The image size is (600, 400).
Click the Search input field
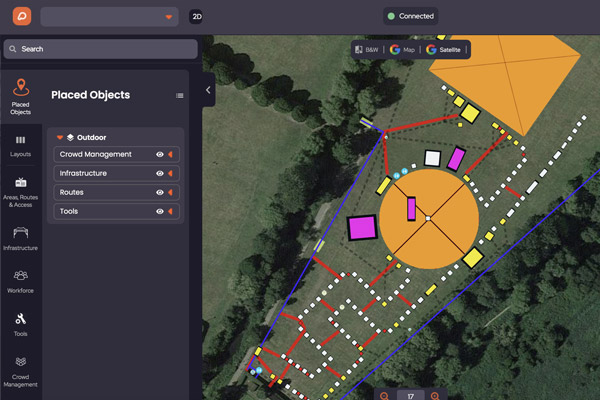(x=101, y=49)
